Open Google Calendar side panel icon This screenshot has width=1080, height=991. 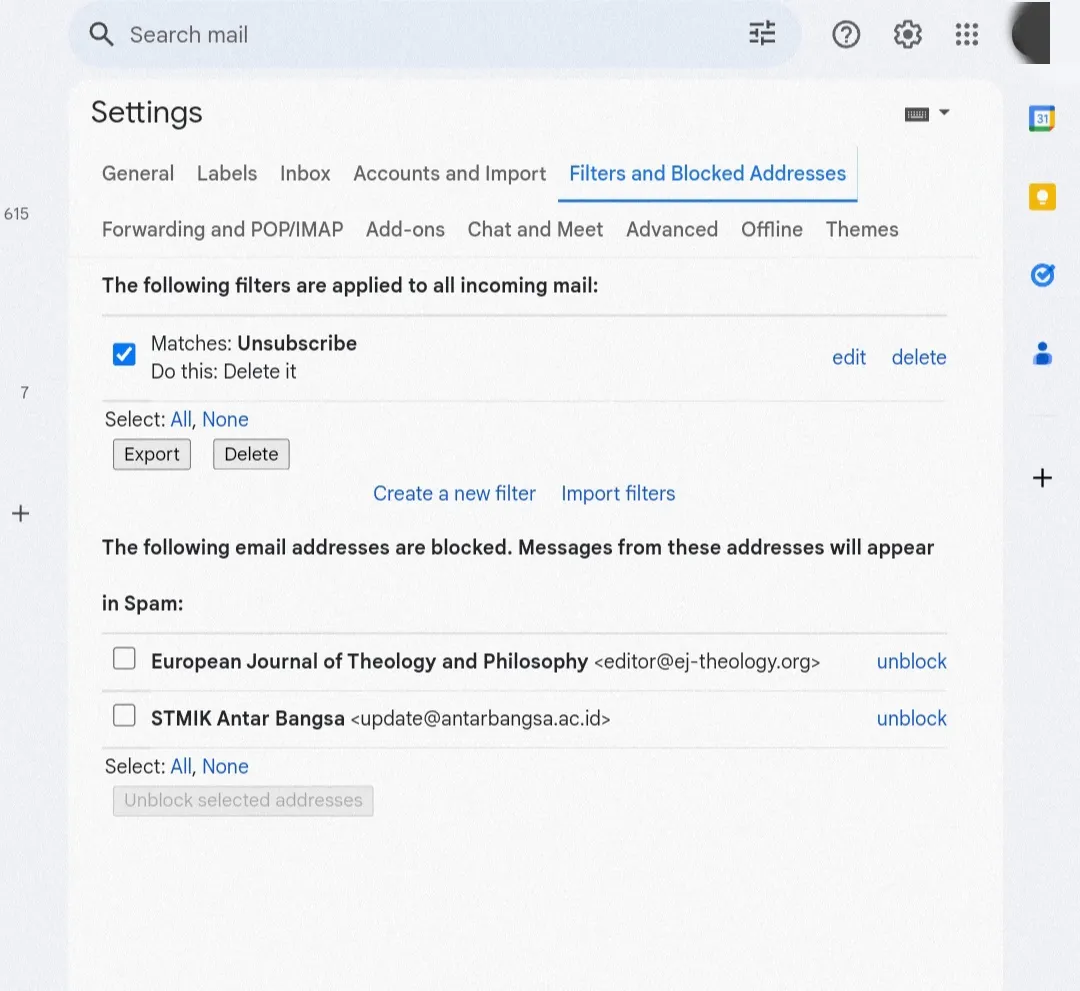(x=1042, y=119)
